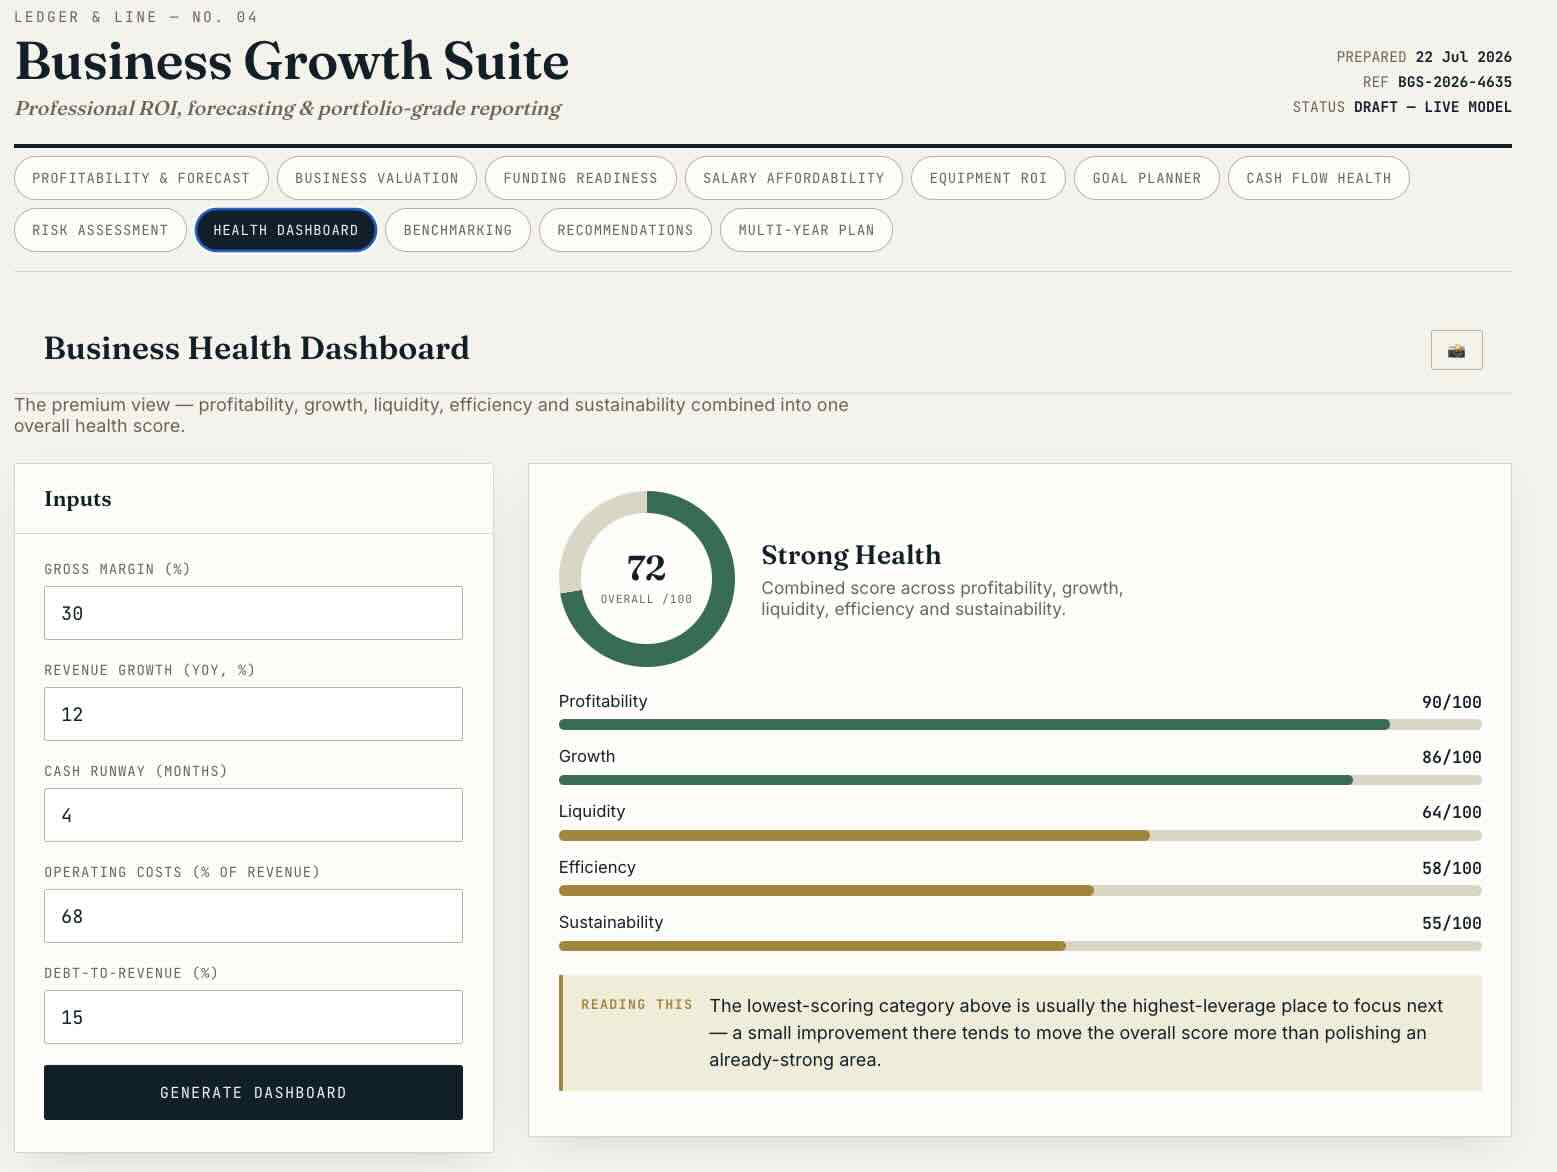Switch to Goal Planner tab

coord(1147,178)
